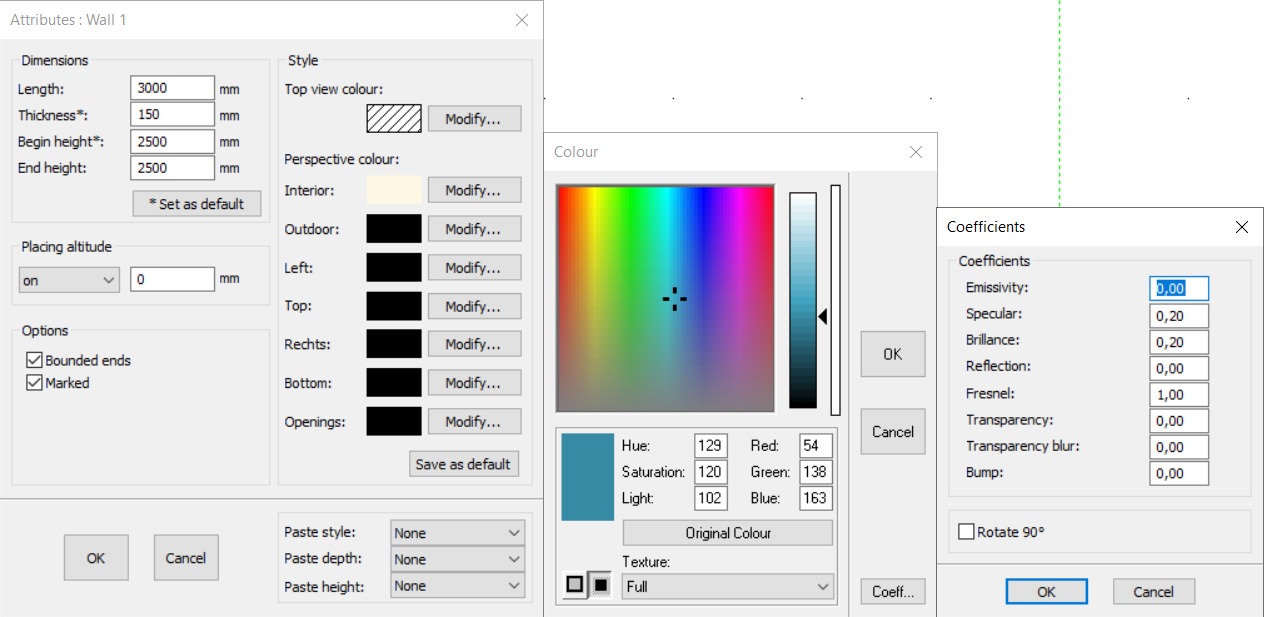The image size is (1265, 617).
Task: Close the Colour dialog window
Action: pyautogui.click(x=915, y=152)
